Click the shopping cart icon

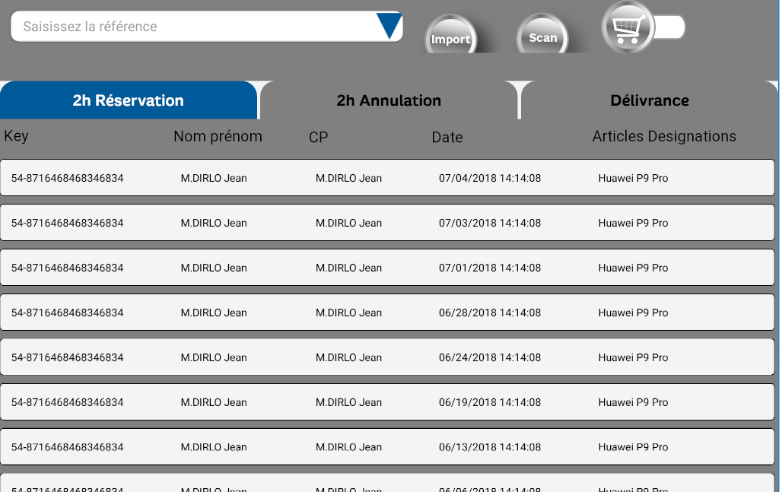pos(628,27)
